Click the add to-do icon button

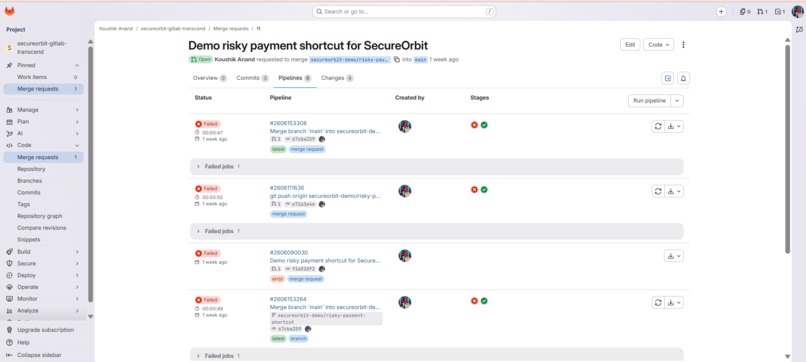(668, 78)
